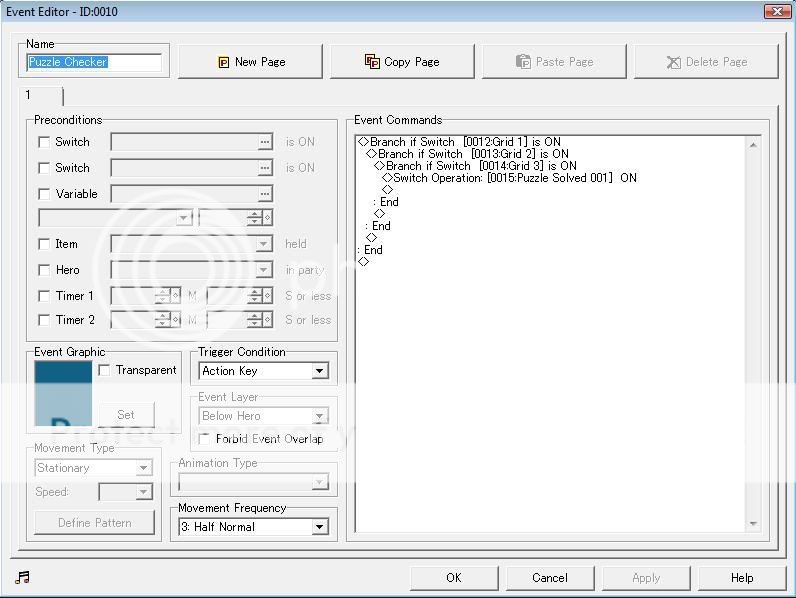Click the Event Graphic preview box
Image resolution: width=796 pixels, height=598 pixels.
[63, 395]
